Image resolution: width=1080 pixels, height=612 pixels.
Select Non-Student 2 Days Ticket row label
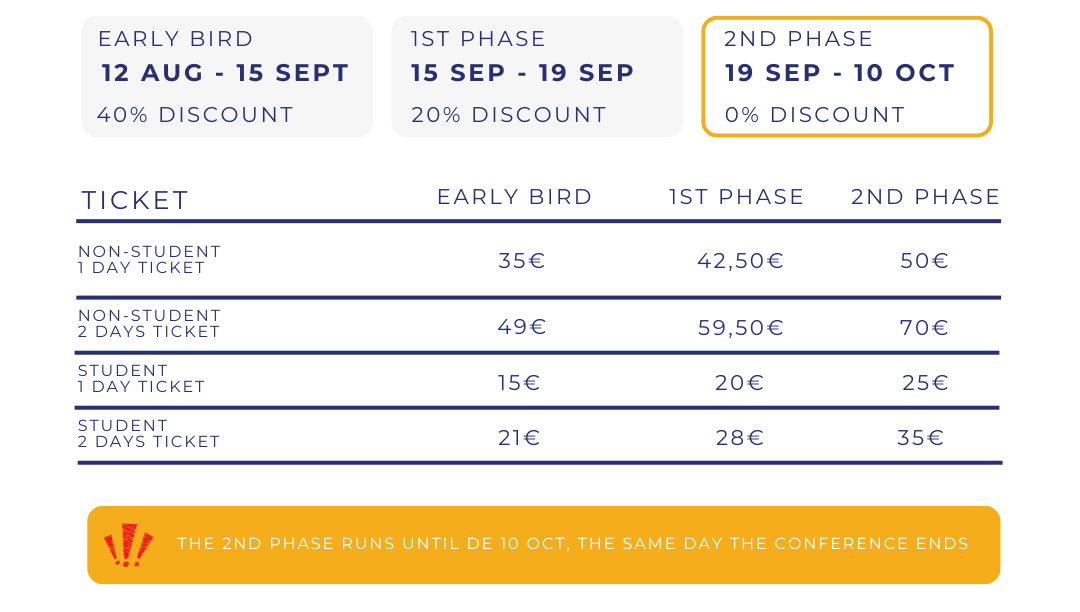149,324
